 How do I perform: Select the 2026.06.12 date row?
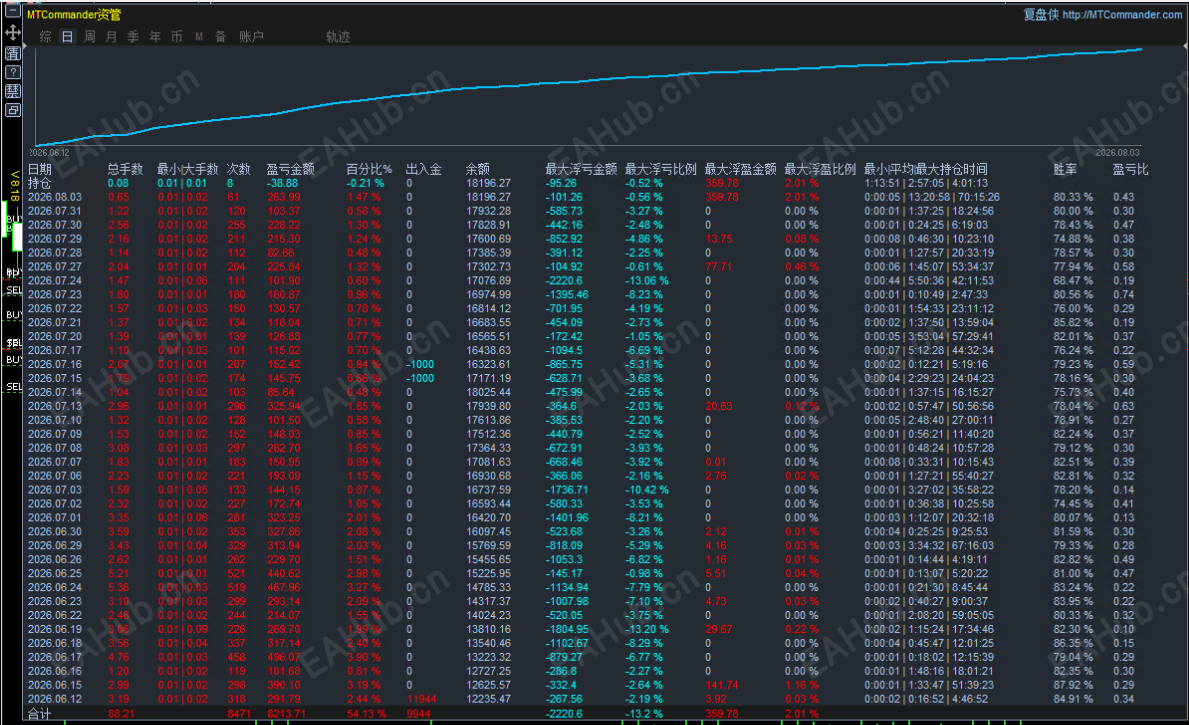[x=55, y=698]
